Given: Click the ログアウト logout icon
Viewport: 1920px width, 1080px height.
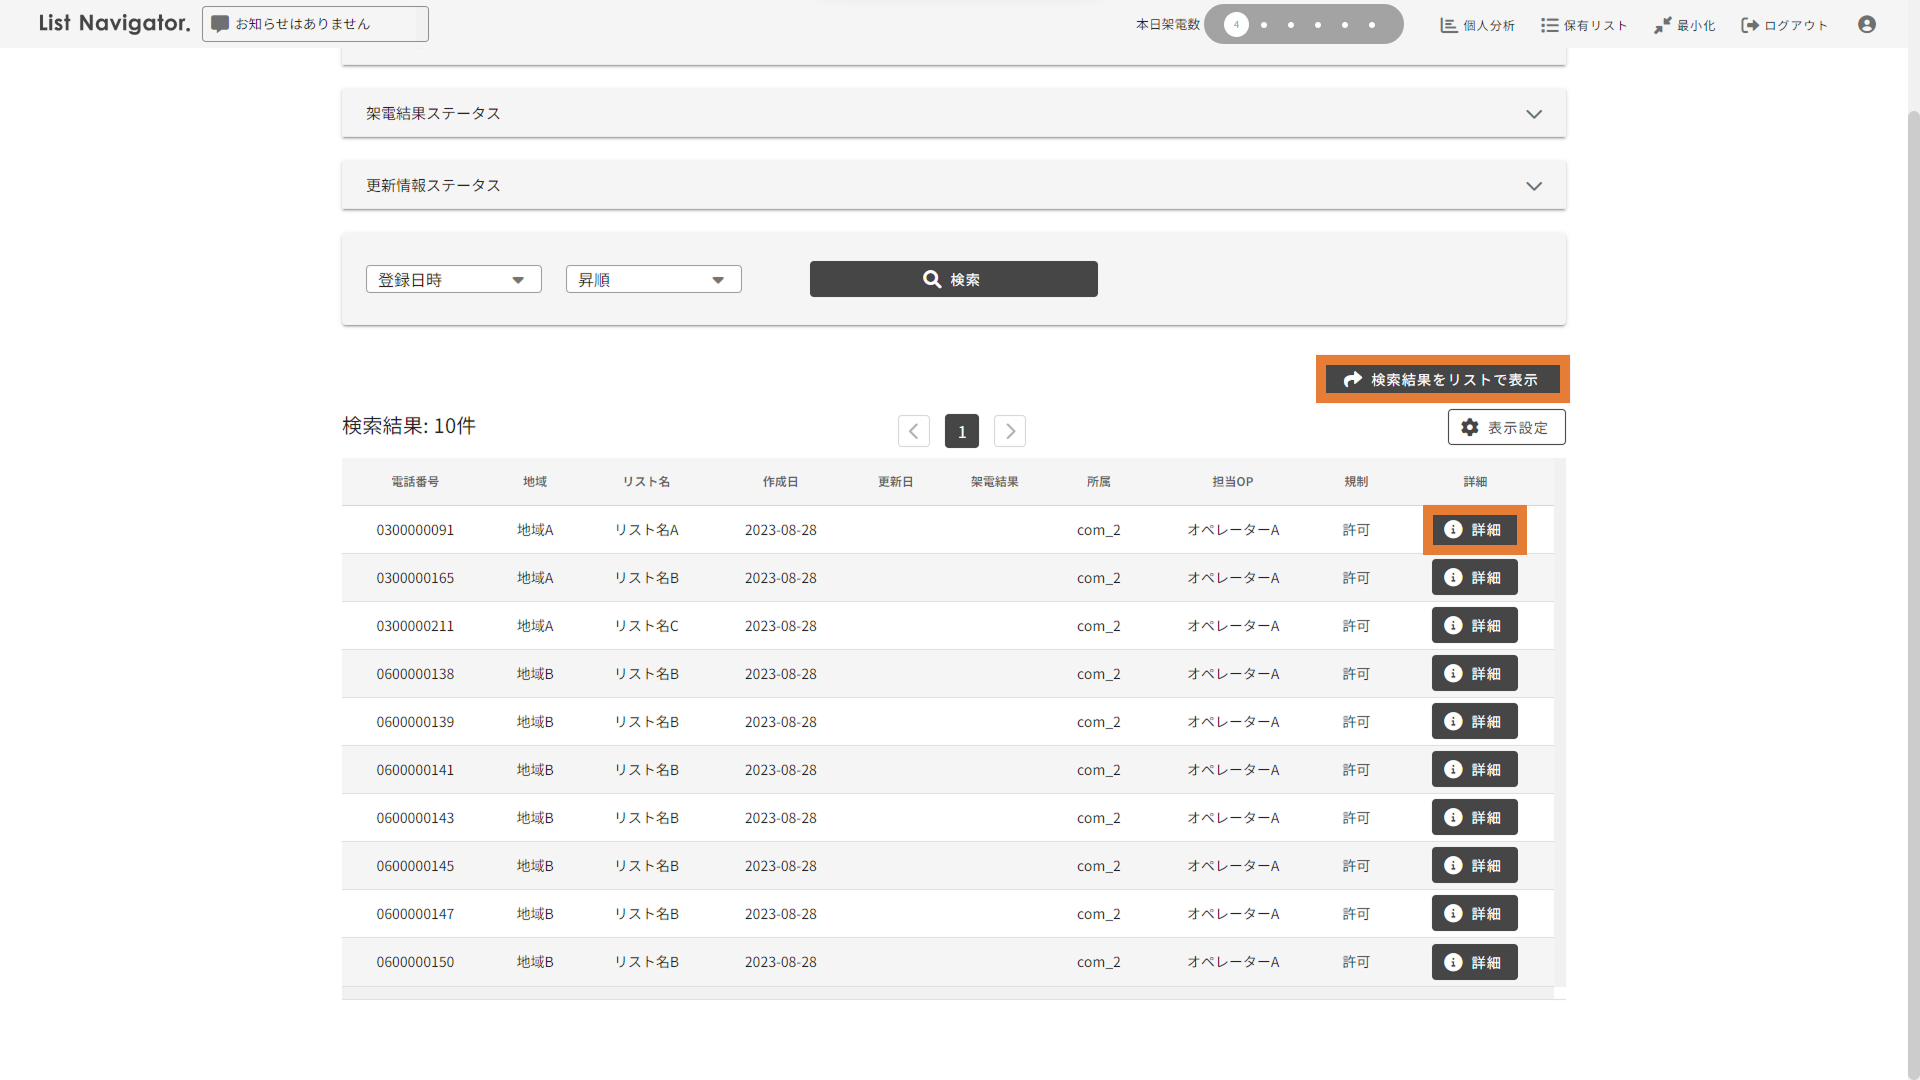Looking at the screenshot, I should [x=1750, y=25].
